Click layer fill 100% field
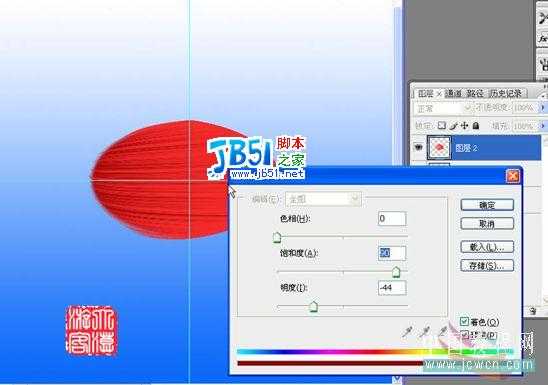The height and width of the screenshot is (385, 548). coord(525,125)
